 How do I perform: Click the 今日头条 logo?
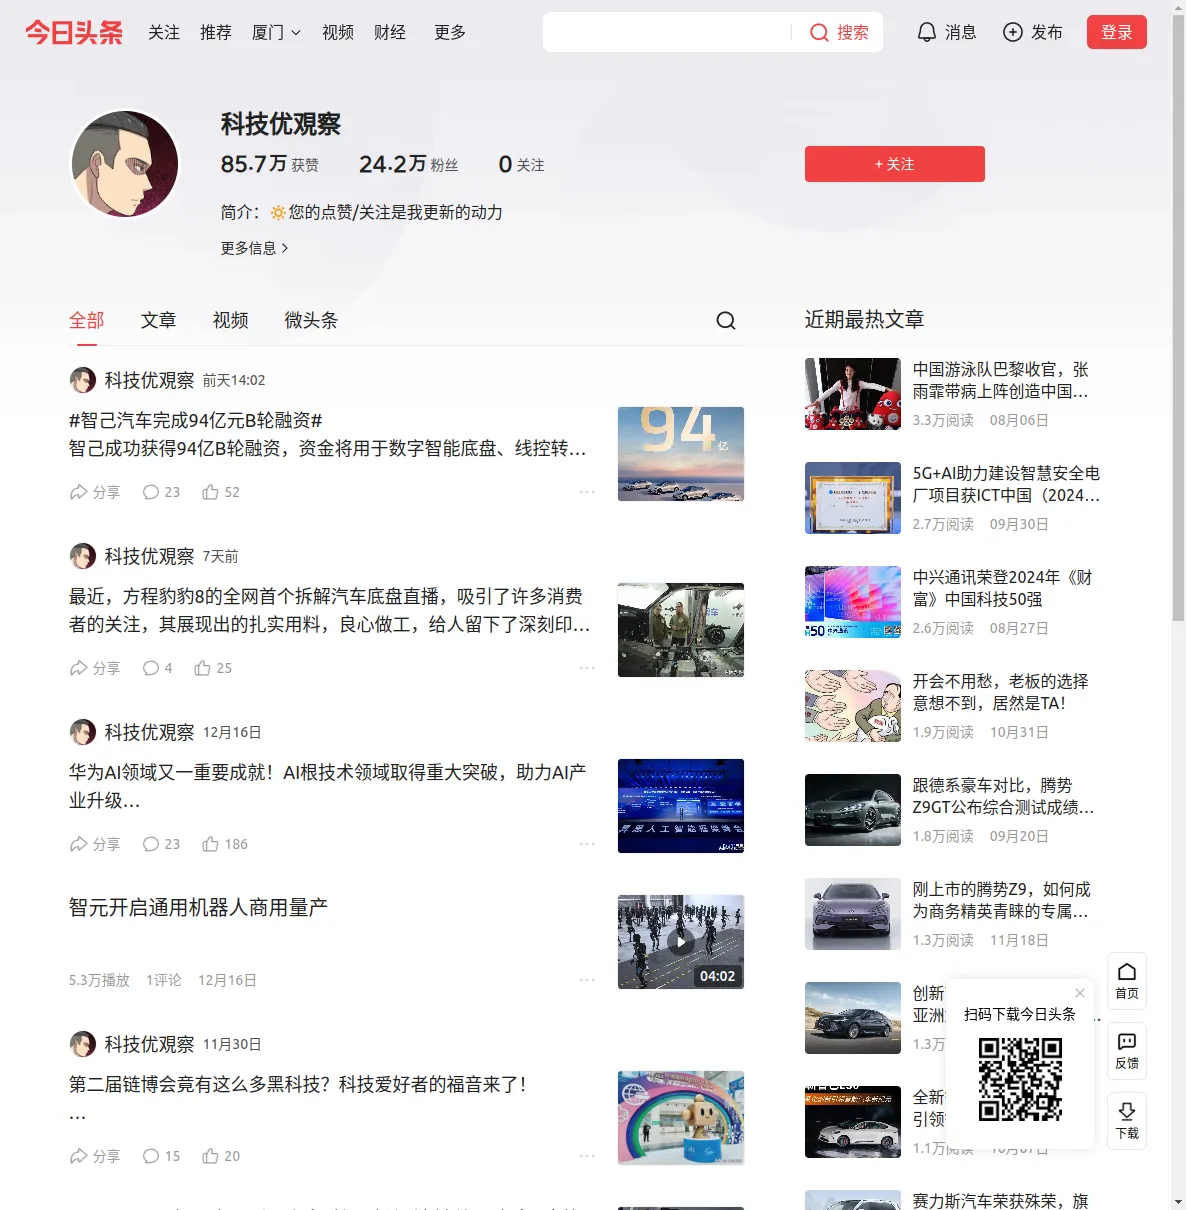click(74, 32)
